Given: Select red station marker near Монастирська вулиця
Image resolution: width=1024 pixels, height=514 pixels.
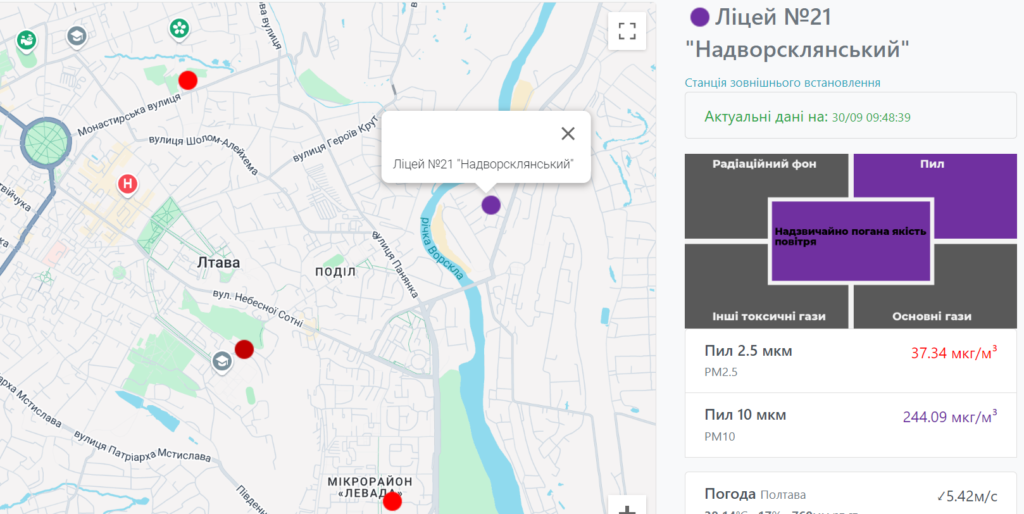Looking at the screenshot, I should click(x=187, y=80).
